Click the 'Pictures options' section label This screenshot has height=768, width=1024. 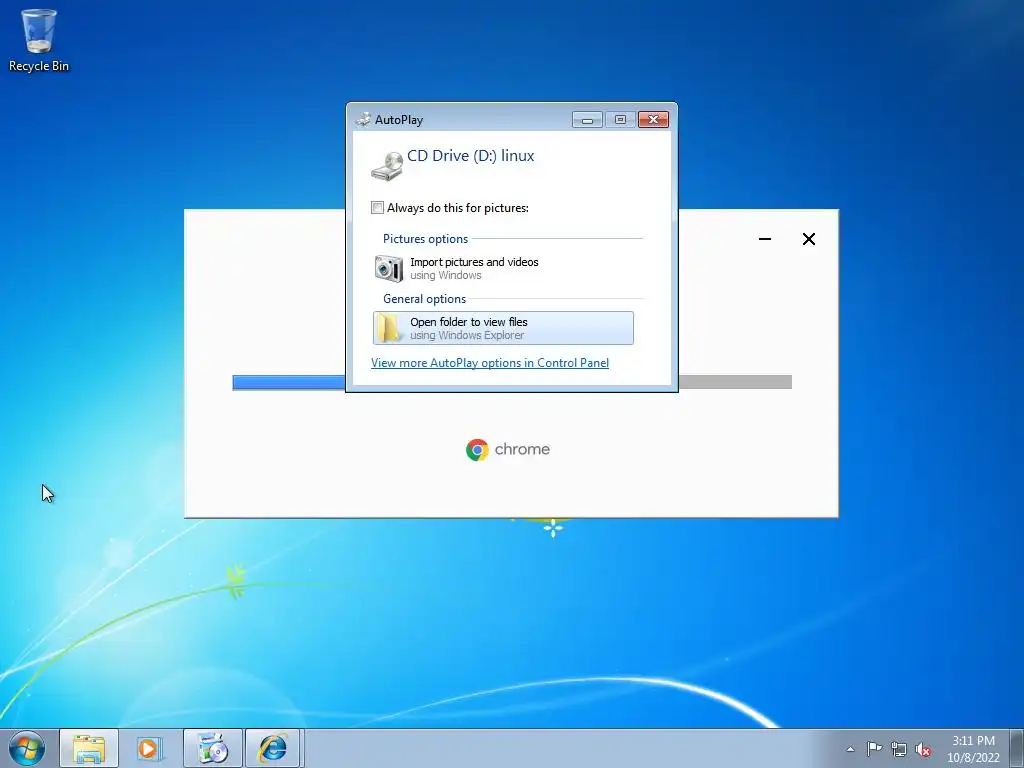coord(425,239)
